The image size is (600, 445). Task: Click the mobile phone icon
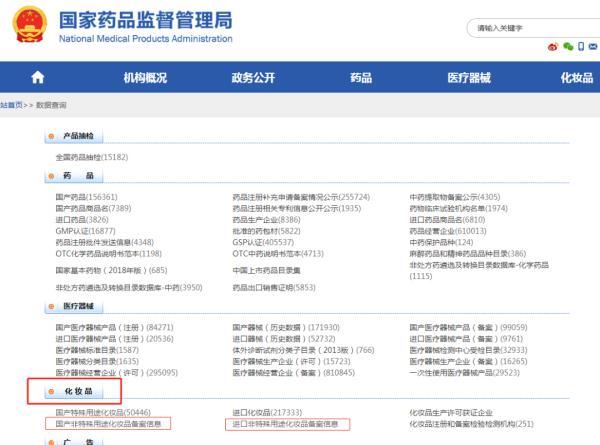click(581, 47)
